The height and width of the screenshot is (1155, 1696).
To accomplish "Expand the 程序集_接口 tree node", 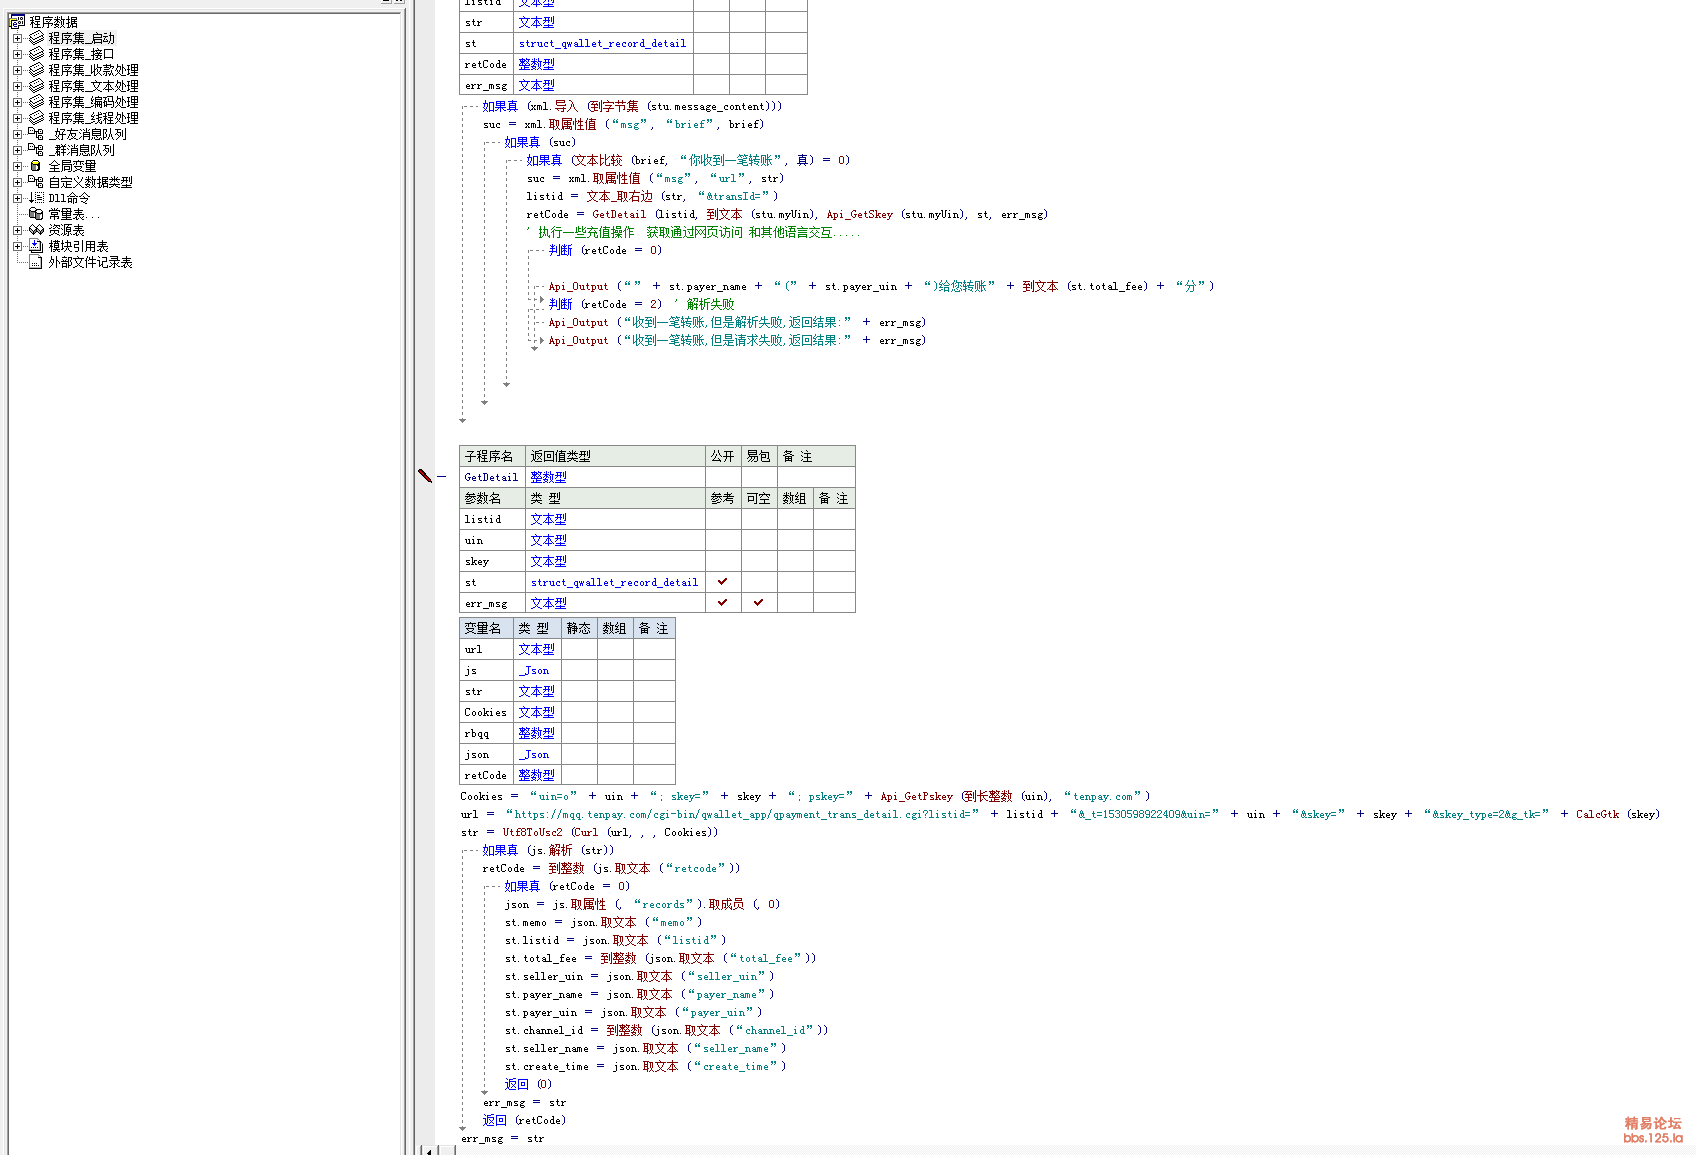I will pos(17,54).
